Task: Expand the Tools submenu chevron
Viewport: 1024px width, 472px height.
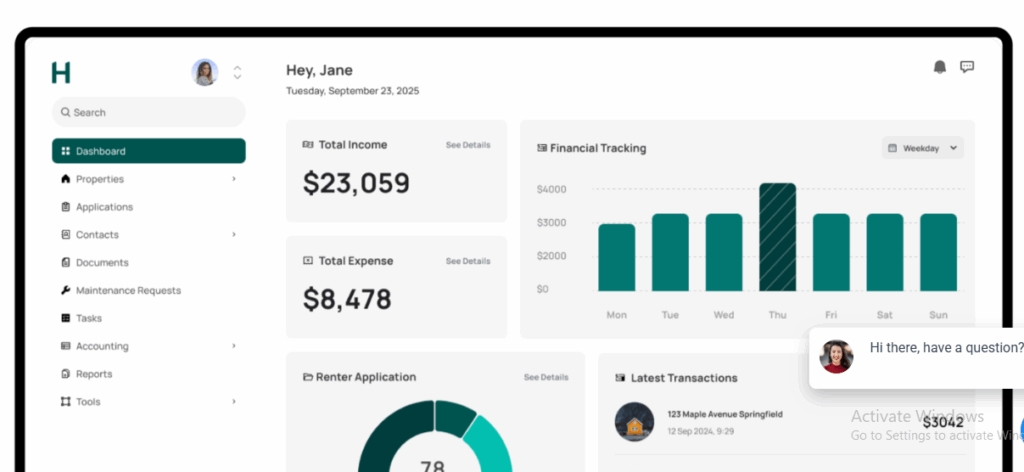Action: click(234, 401)
